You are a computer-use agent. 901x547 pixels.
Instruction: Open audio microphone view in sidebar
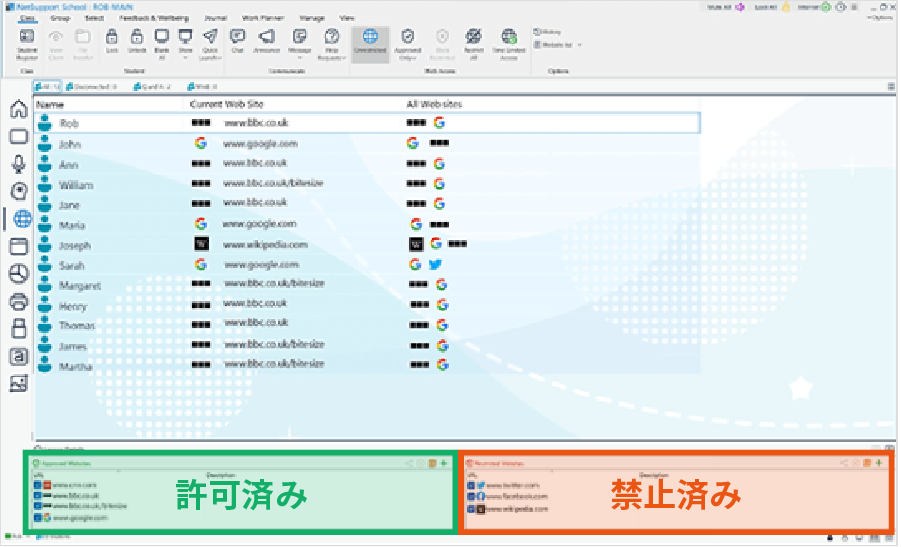[x=19, y=164]
